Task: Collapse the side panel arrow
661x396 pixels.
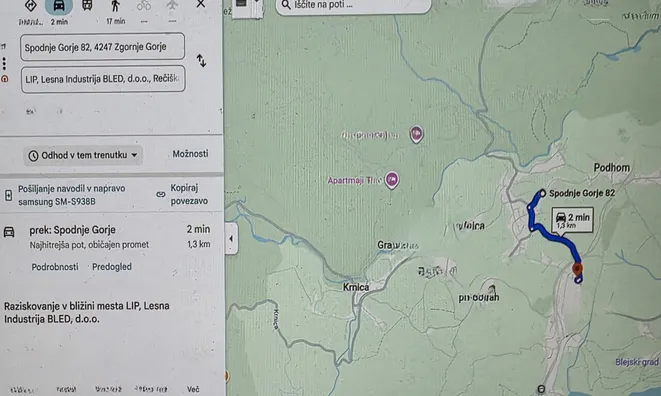Action: 231,239
